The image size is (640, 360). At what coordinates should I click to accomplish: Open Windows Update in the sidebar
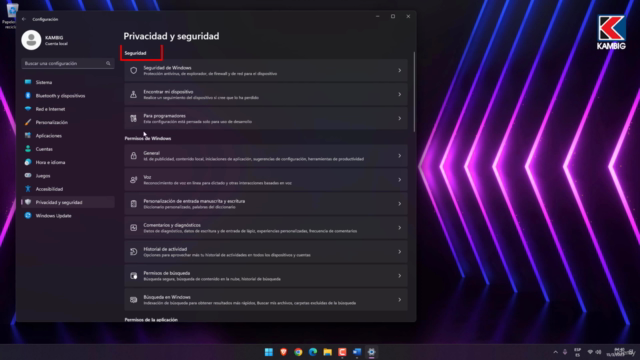tap(68, 216)
